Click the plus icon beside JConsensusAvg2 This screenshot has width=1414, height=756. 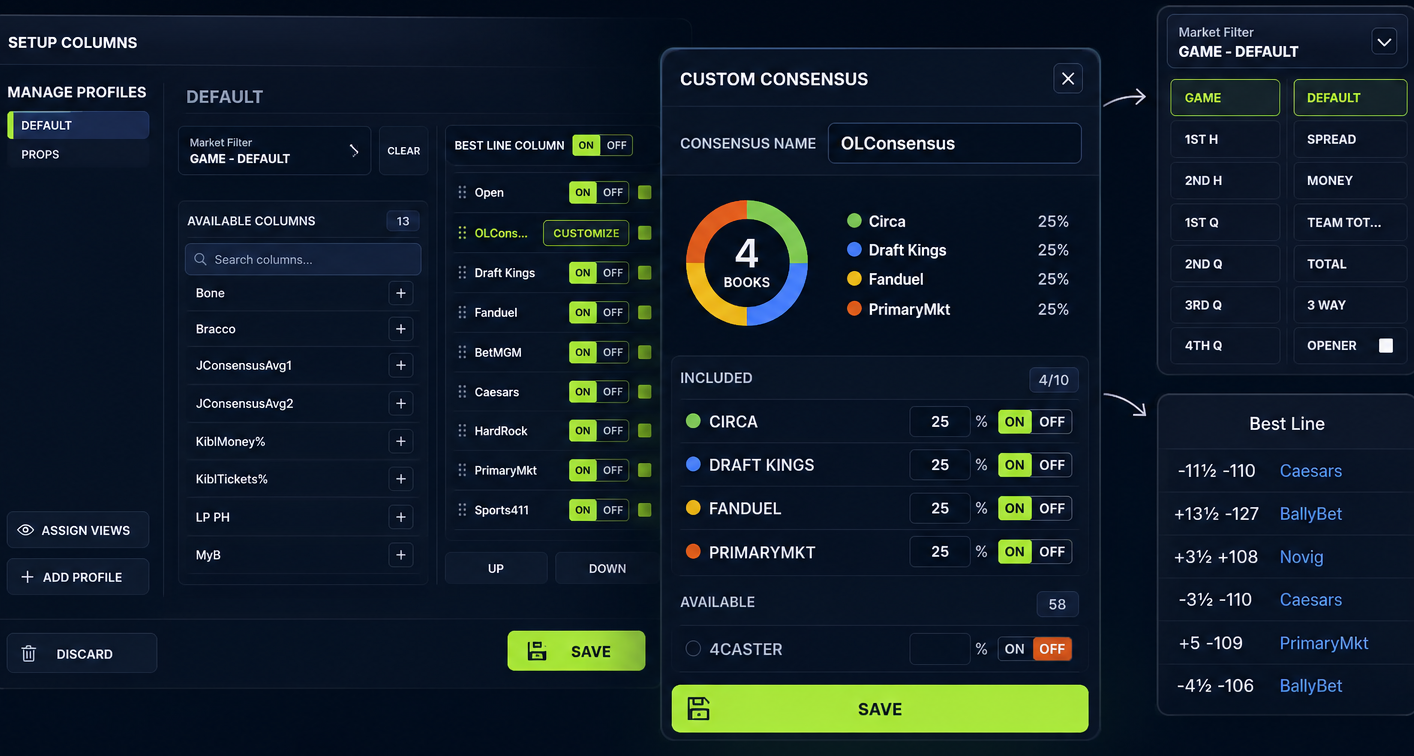click(x=401, y=404)
